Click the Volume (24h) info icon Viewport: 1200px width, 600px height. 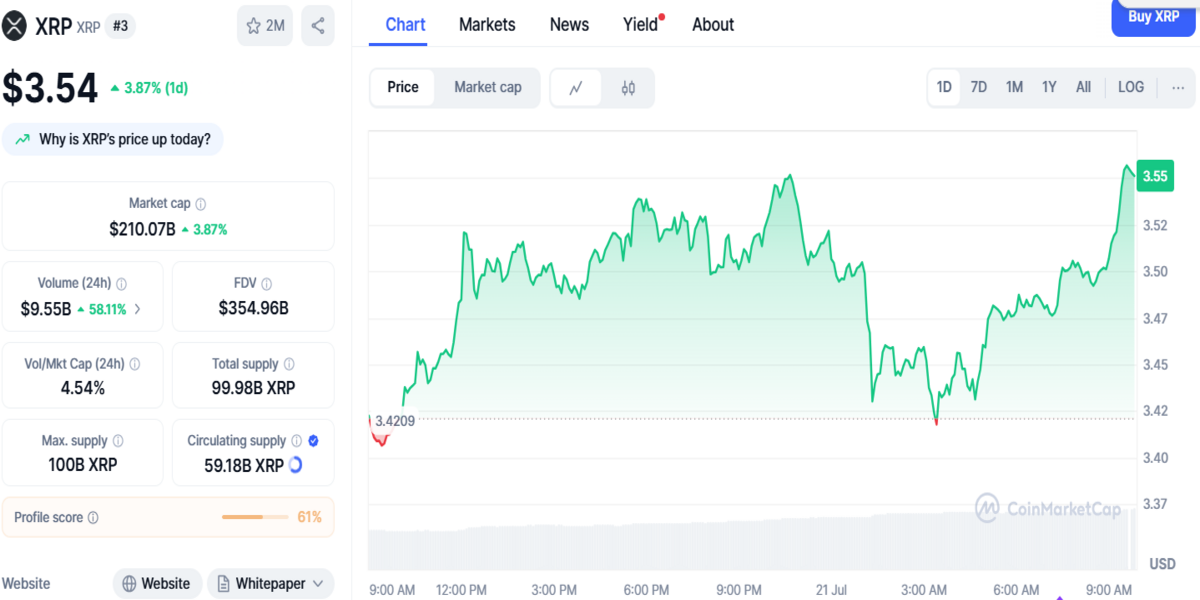coord(122,284)
